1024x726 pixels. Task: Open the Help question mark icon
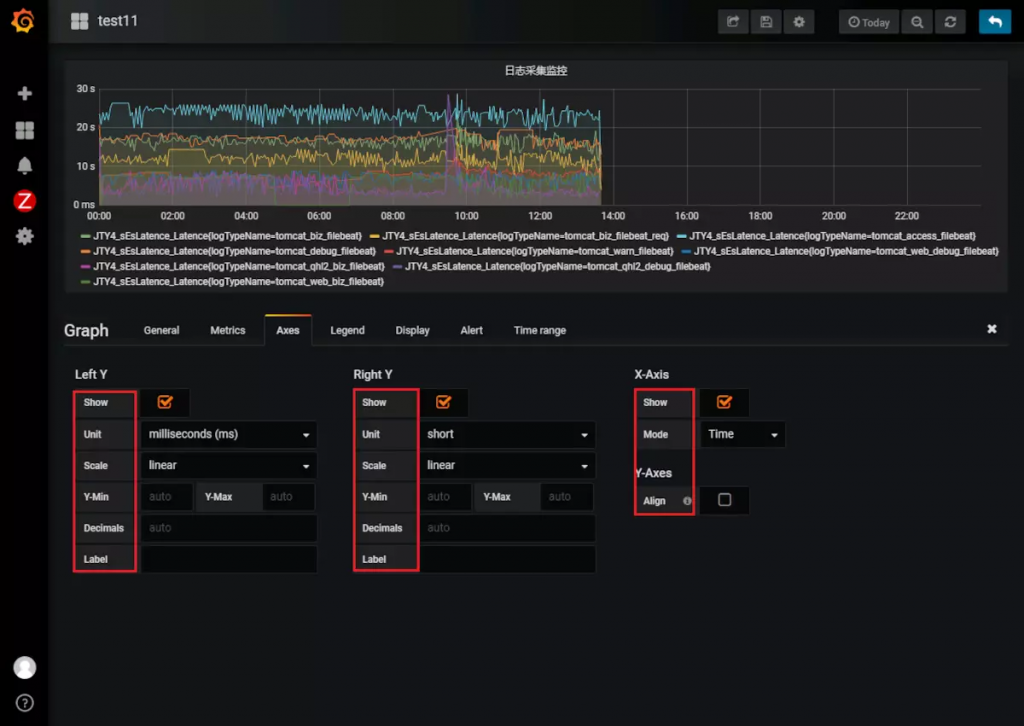(25, 703)
